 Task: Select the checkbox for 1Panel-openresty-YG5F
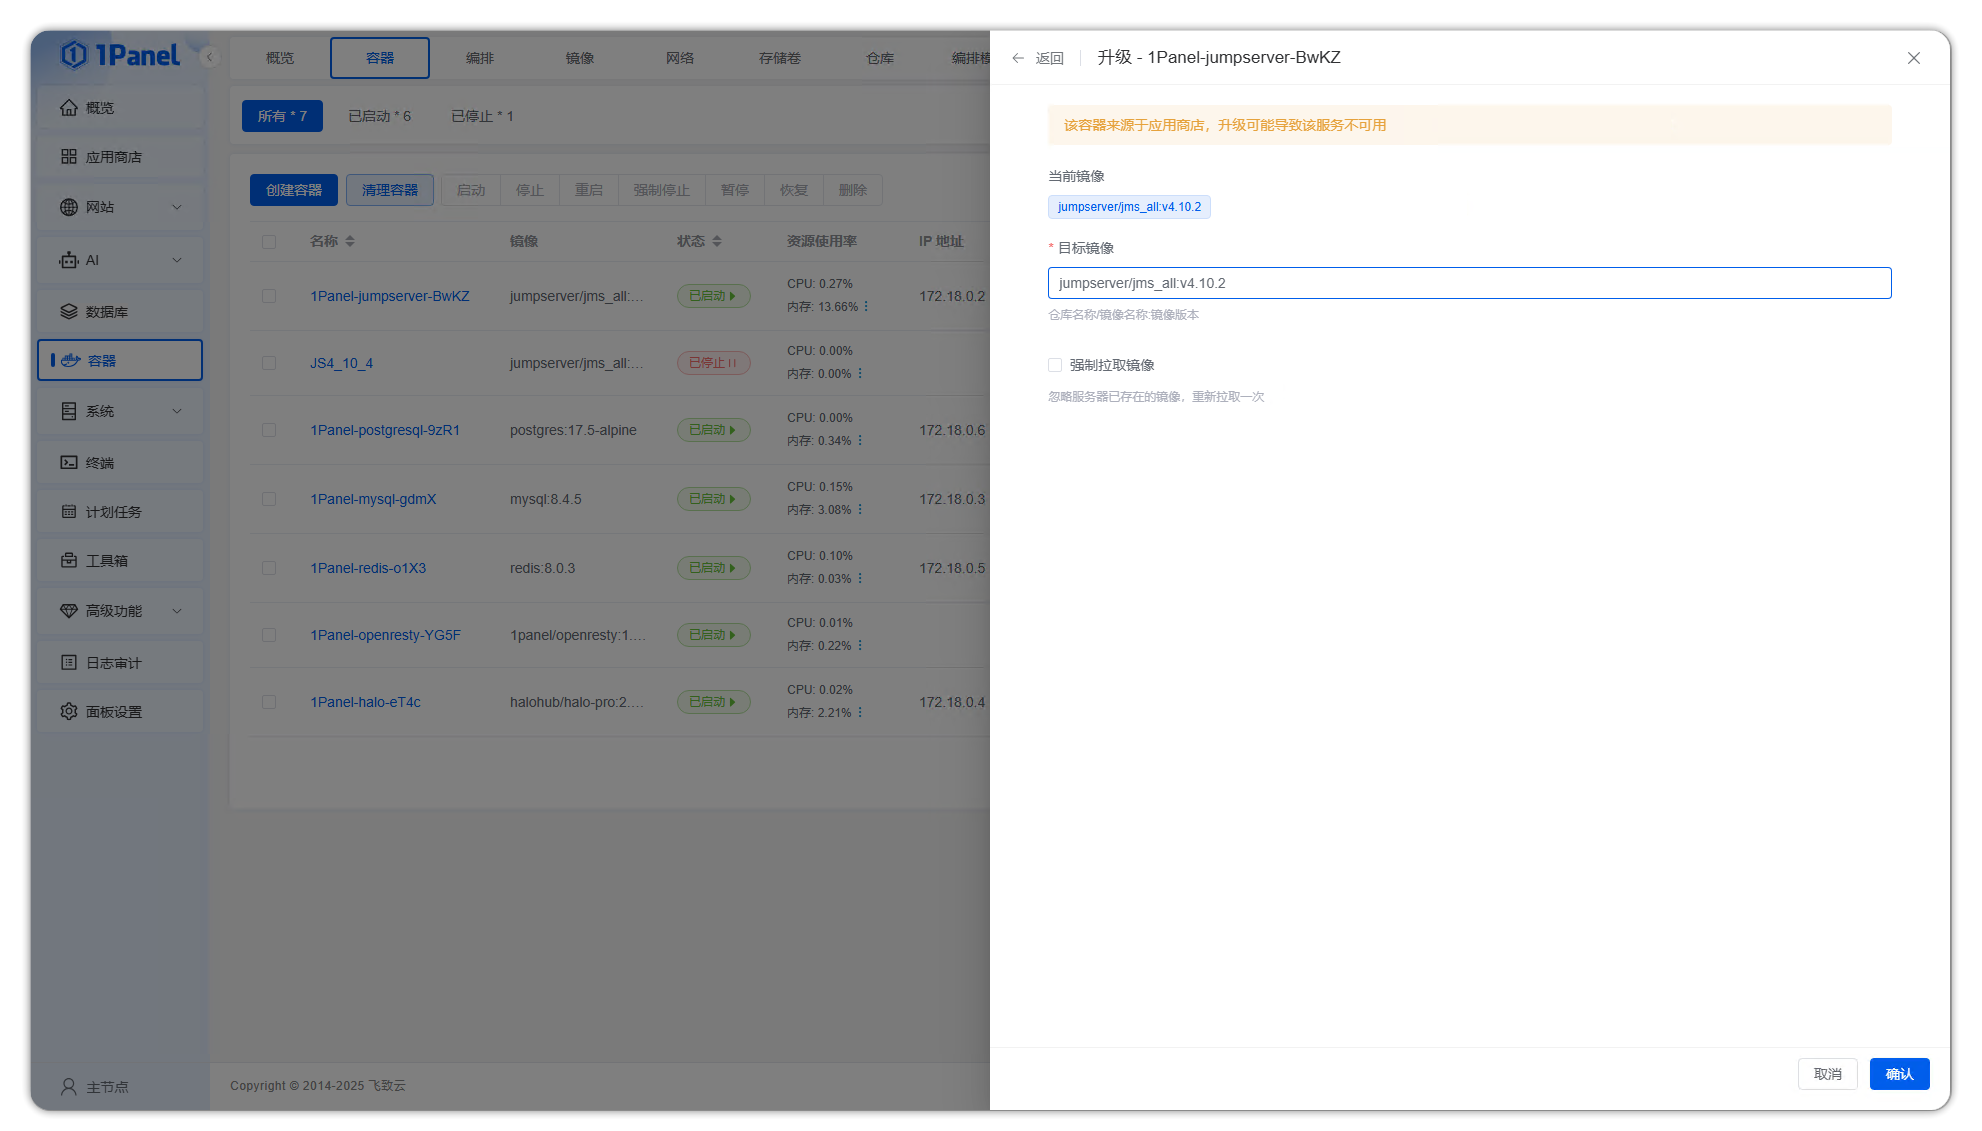[269, 635]
